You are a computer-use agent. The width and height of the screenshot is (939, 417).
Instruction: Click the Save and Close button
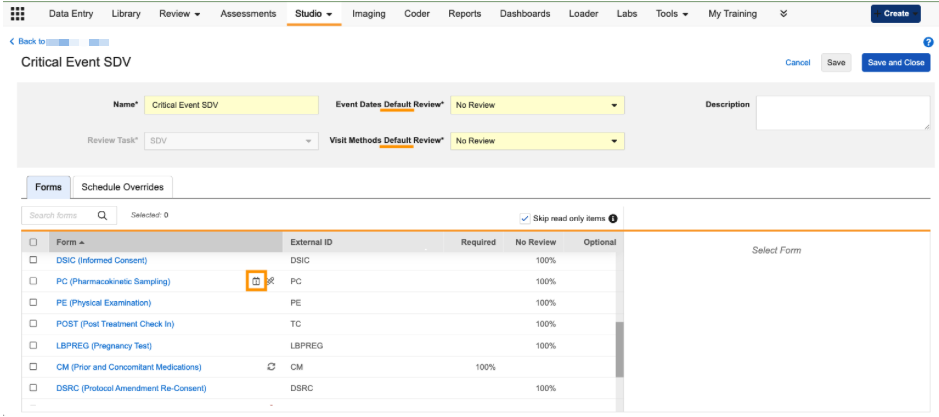point(895,63)
